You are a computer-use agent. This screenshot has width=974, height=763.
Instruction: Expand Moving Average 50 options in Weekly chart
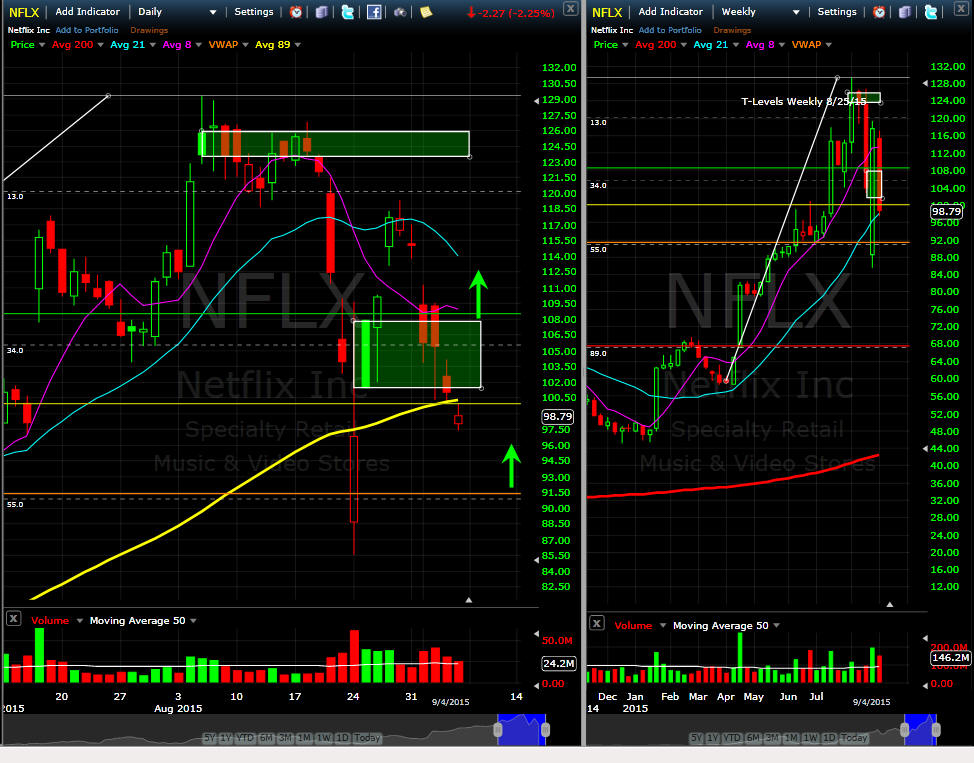[776, 626]
